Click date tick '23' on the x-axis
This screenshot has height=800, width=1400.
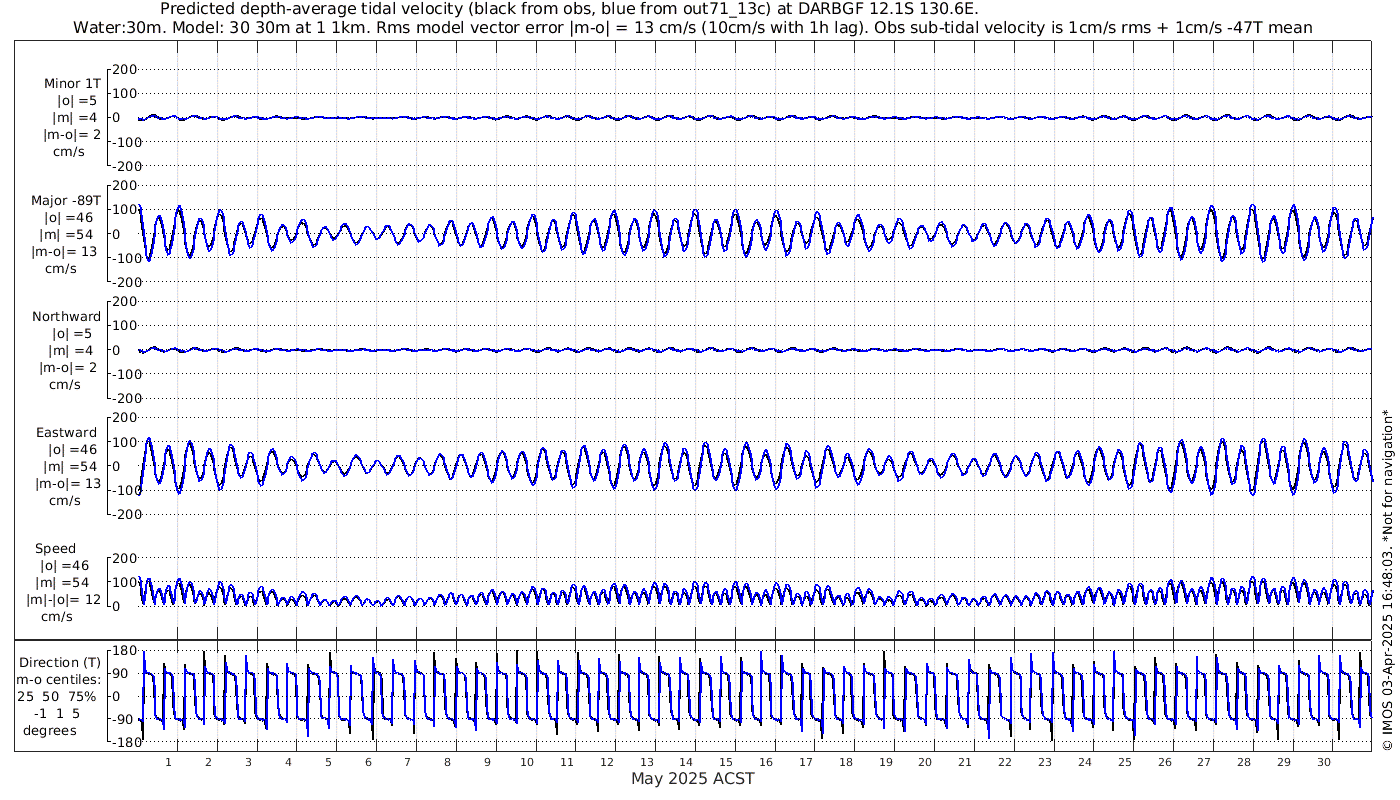pyautogui.click(x=1045, y=762)
